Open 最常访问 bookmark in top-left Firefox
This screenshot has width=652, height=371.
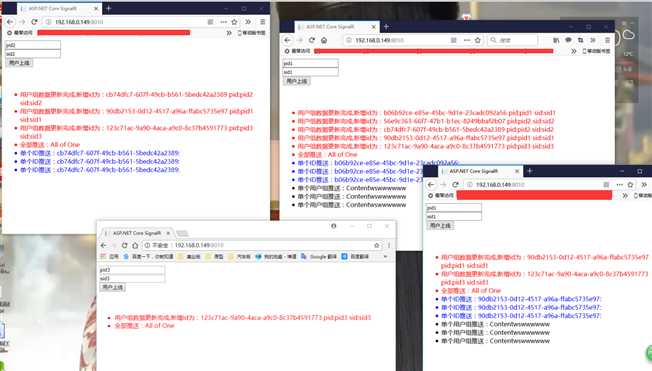click(20, 32)
